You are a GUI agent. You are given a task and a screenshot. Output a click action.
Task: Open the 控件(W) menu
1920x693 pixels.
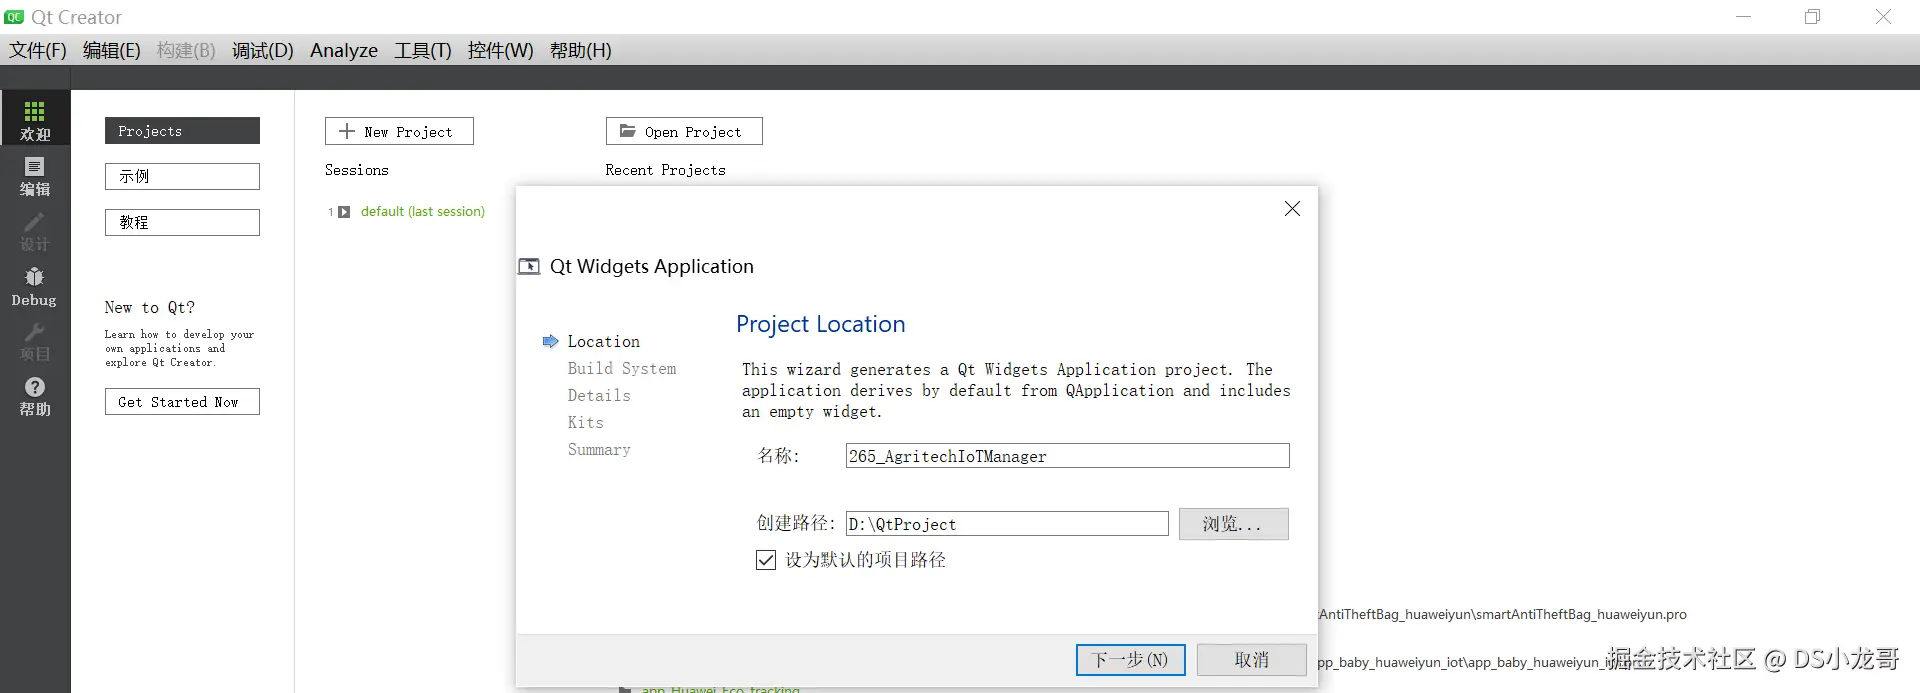click(500, 50)
